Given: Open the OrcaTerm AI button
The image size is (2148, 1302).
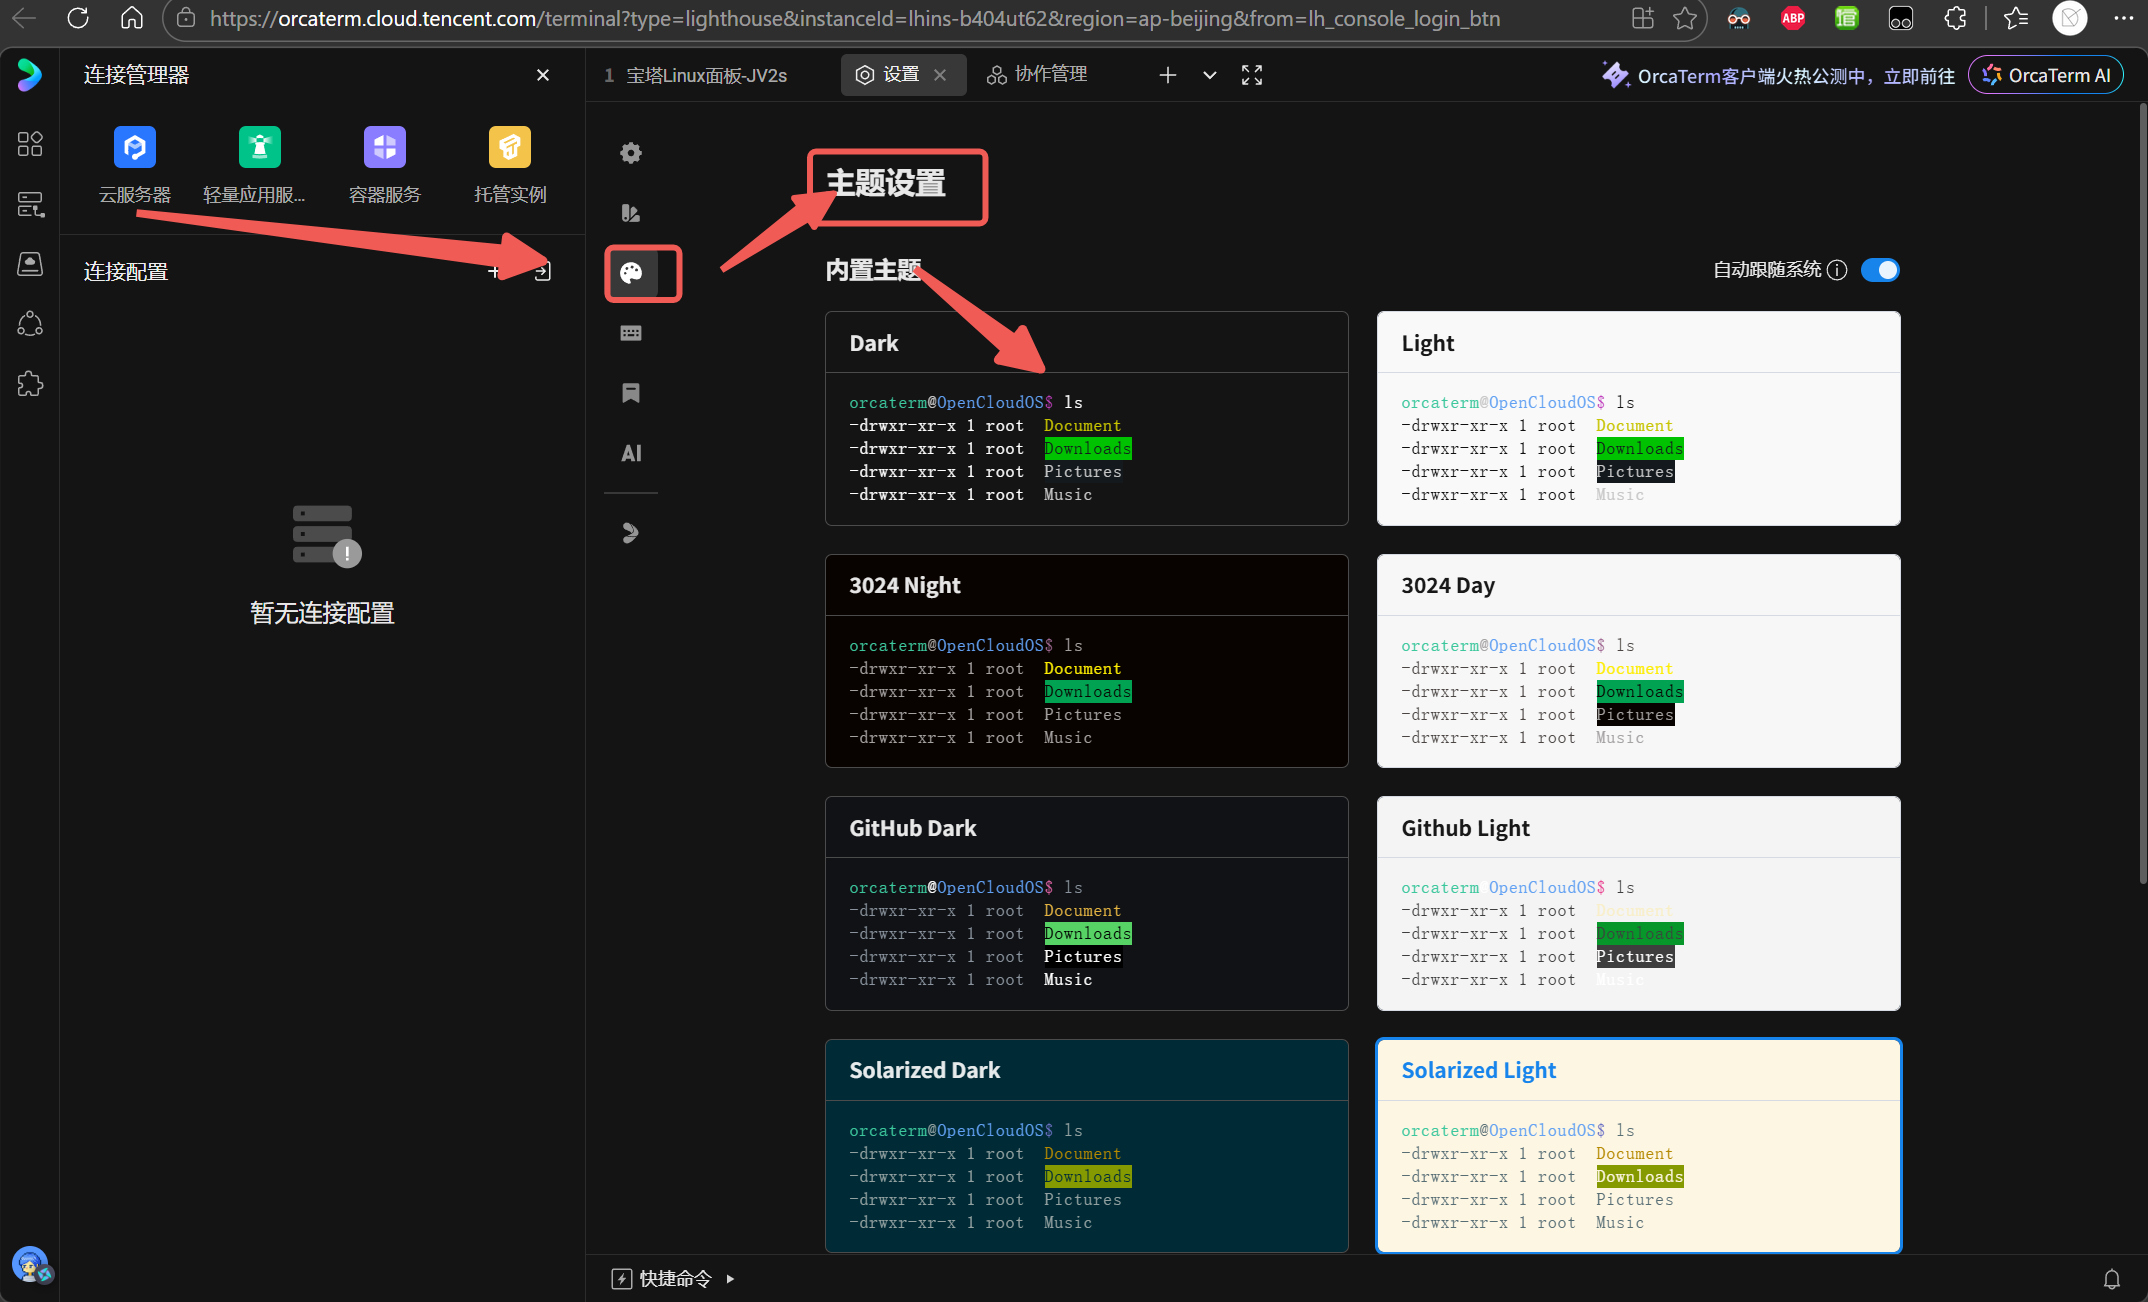Looking at the screenshot, I should click(2046, 75).
